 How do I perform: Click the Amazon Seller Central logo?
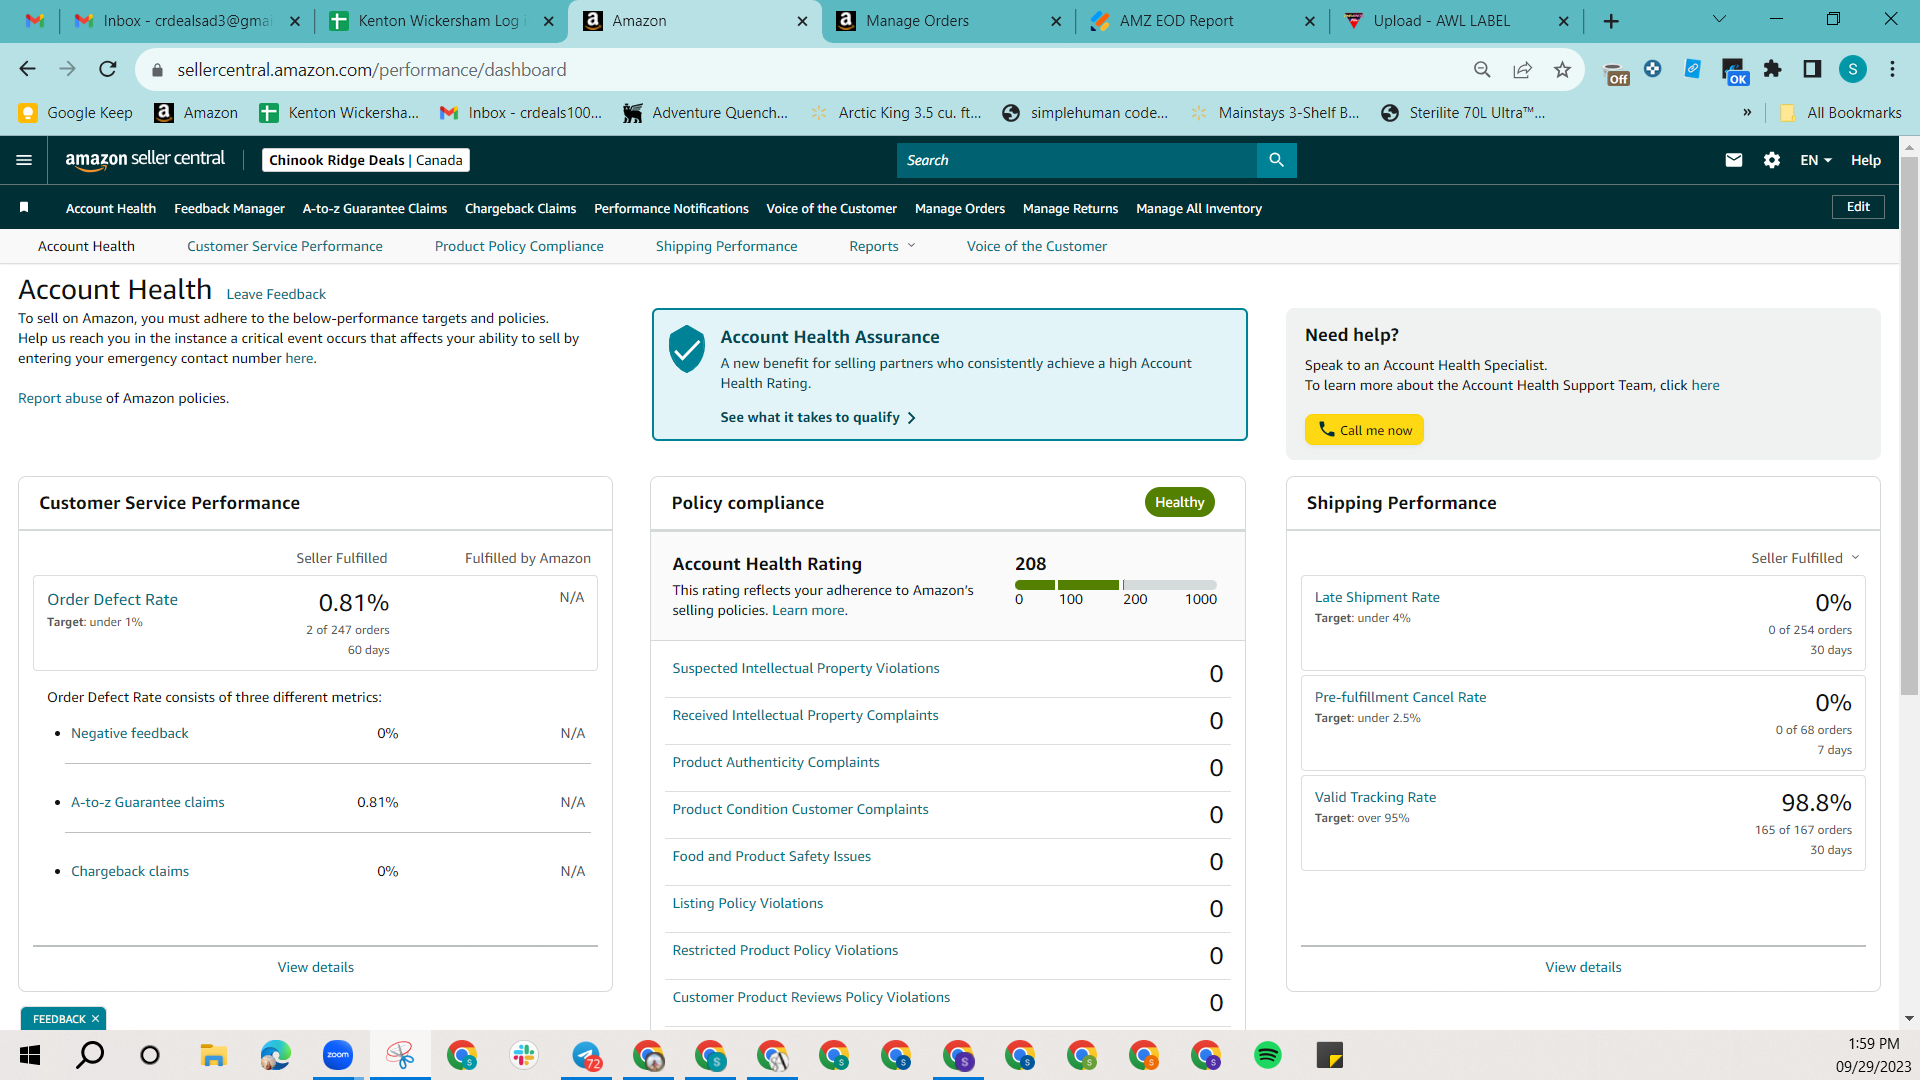[145, 160]
